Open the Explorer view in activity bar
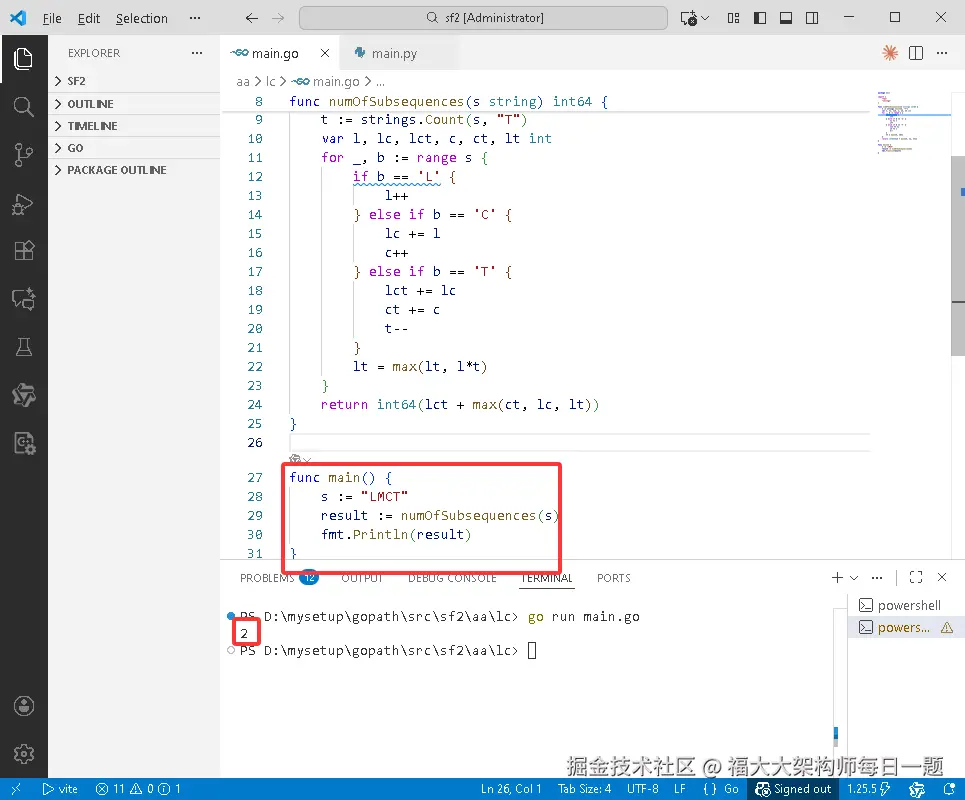The height and width of the screenshot is (800, 965). pos(23,59)
